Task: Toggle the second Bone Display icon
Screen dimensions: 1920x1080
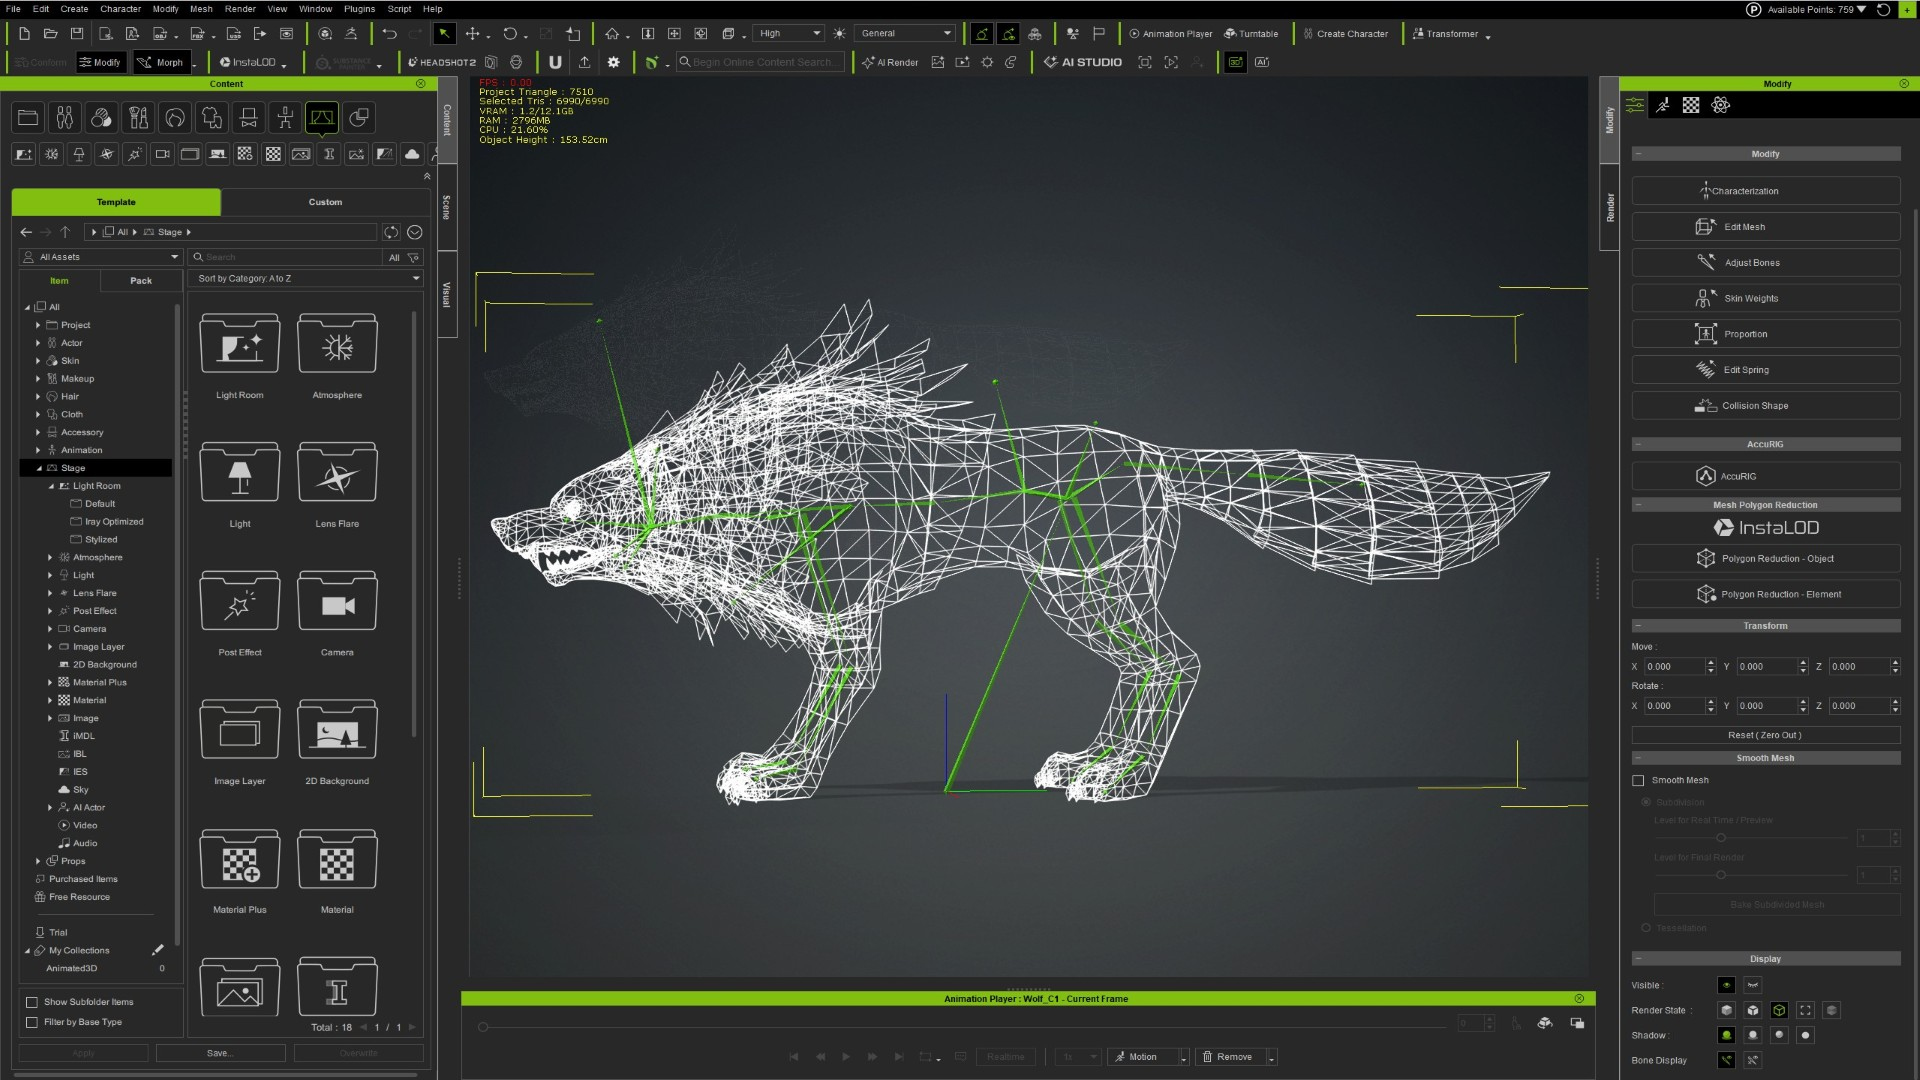Action: 1753,1061
